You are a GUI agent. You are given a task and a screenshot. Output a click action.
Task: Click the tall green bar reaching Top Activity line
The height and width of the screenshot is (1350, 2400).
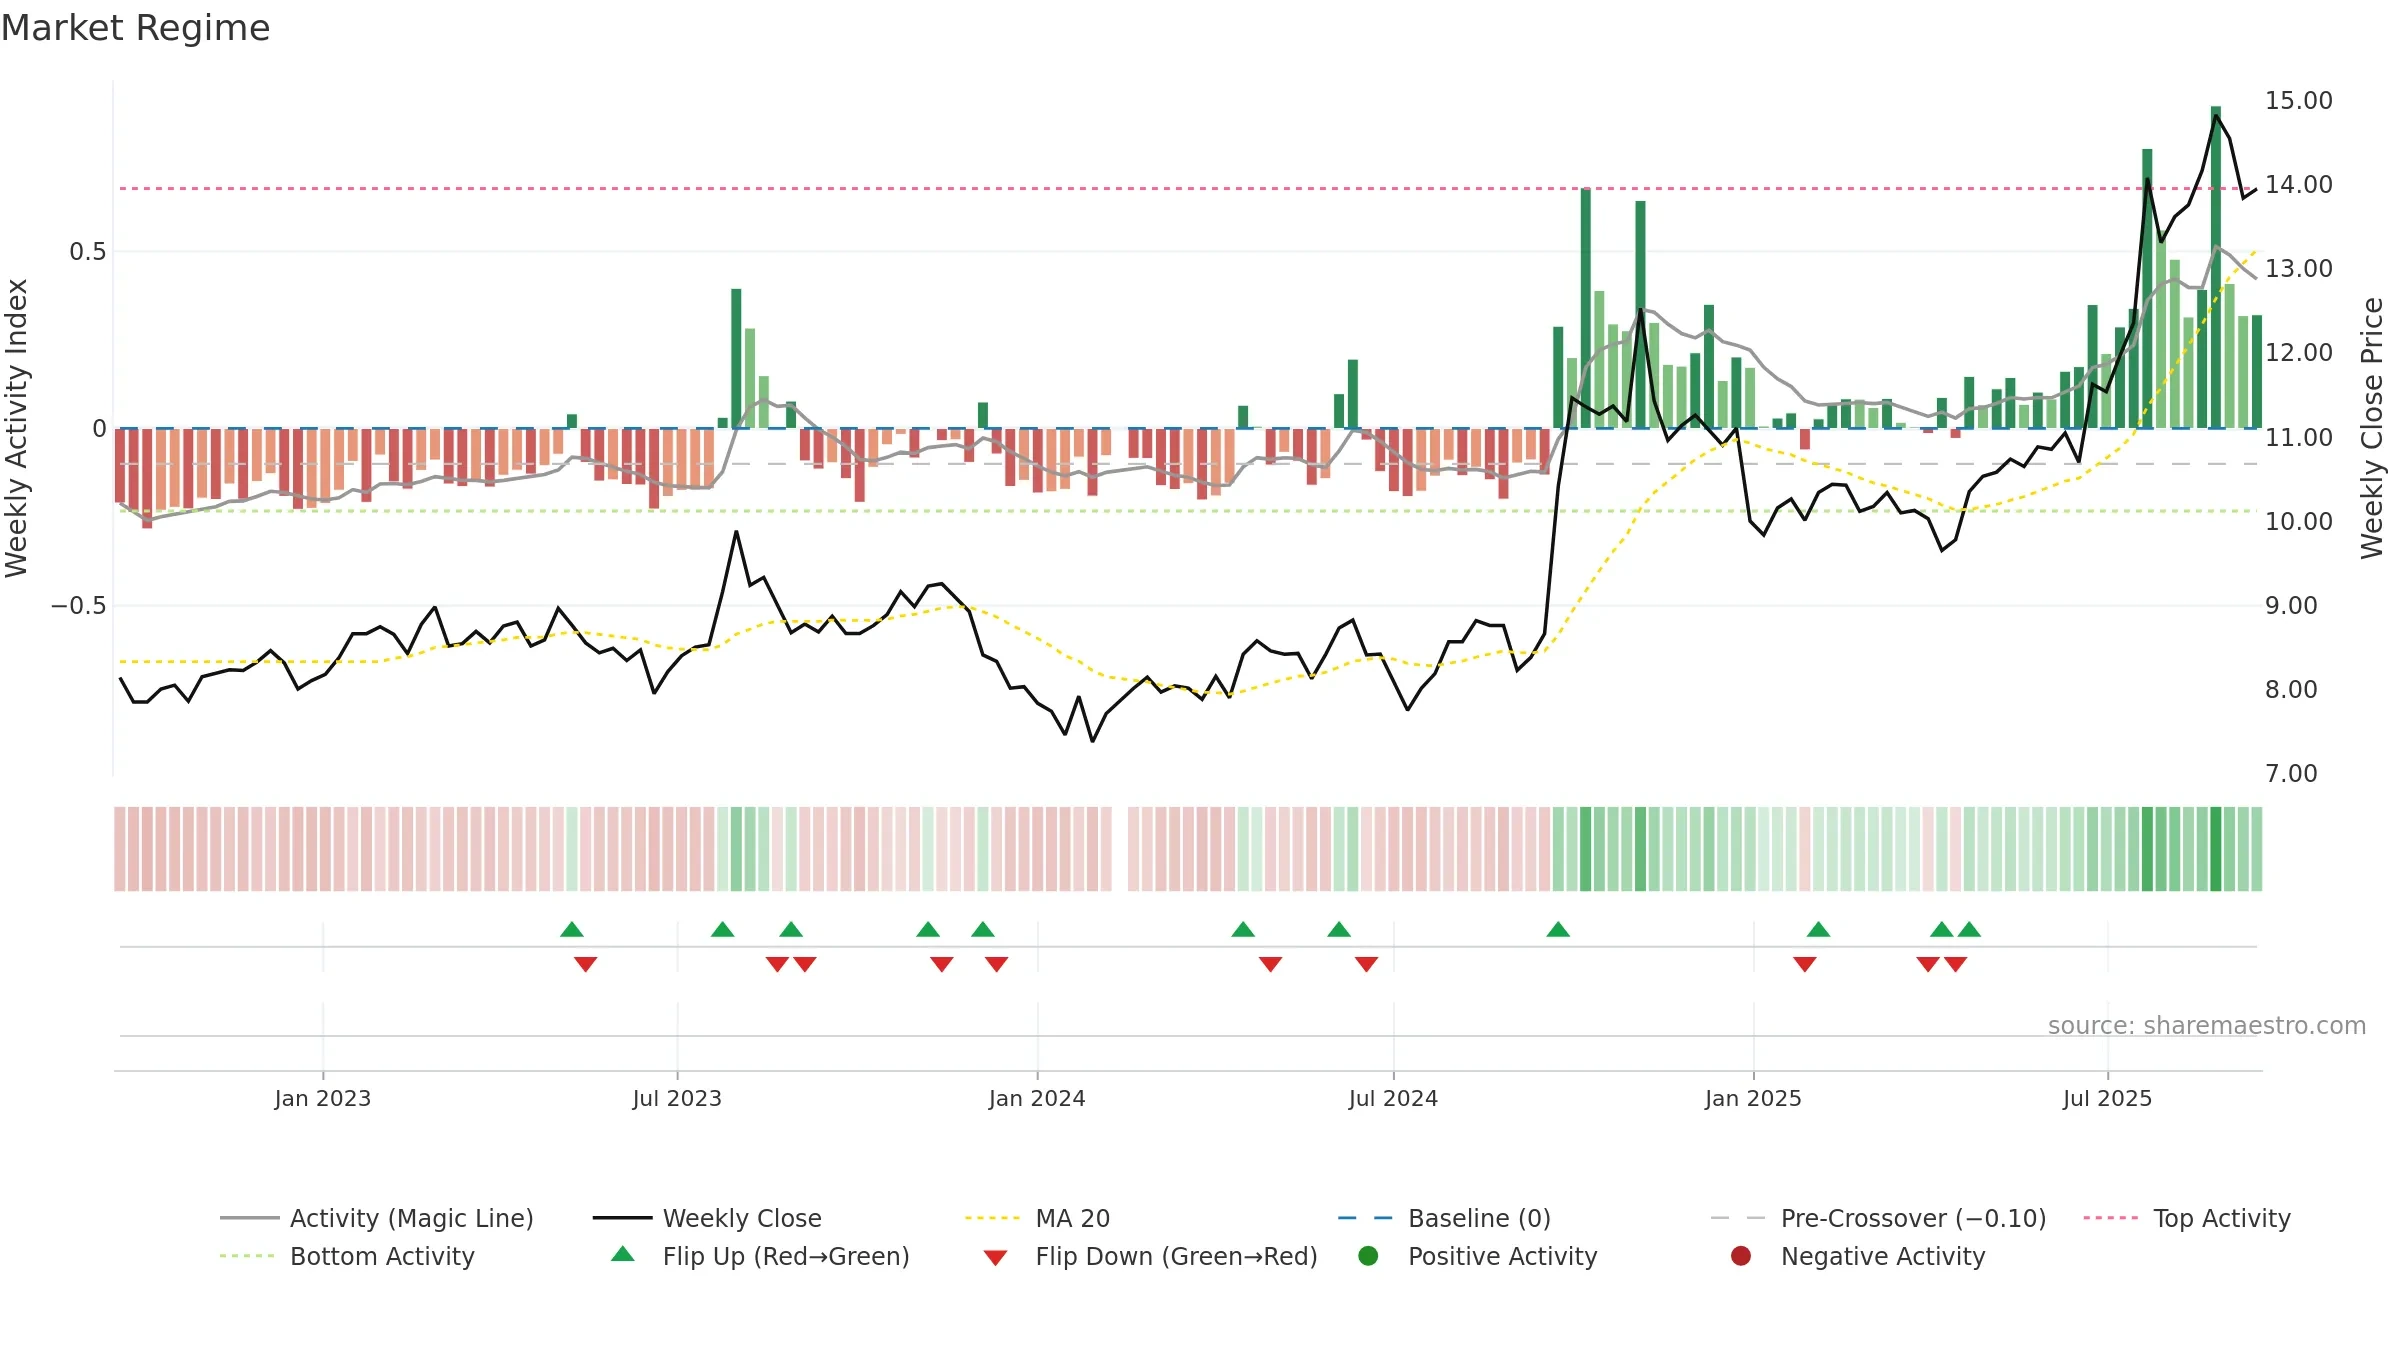click(1586, 308)
